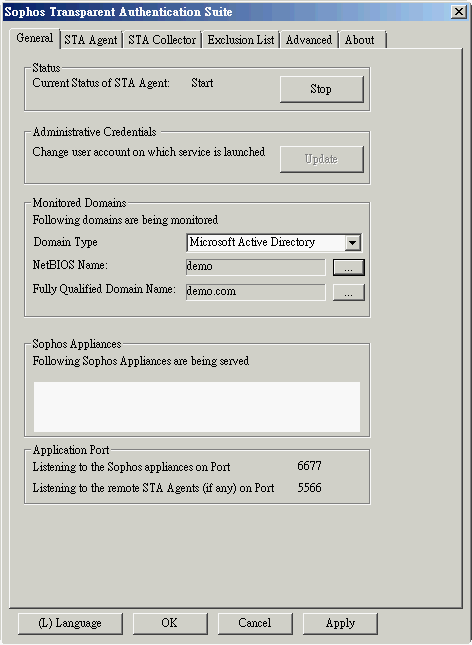Click the Listening to the Sophos appliances label
472x645 pixels.
click(x=131, y=467)
